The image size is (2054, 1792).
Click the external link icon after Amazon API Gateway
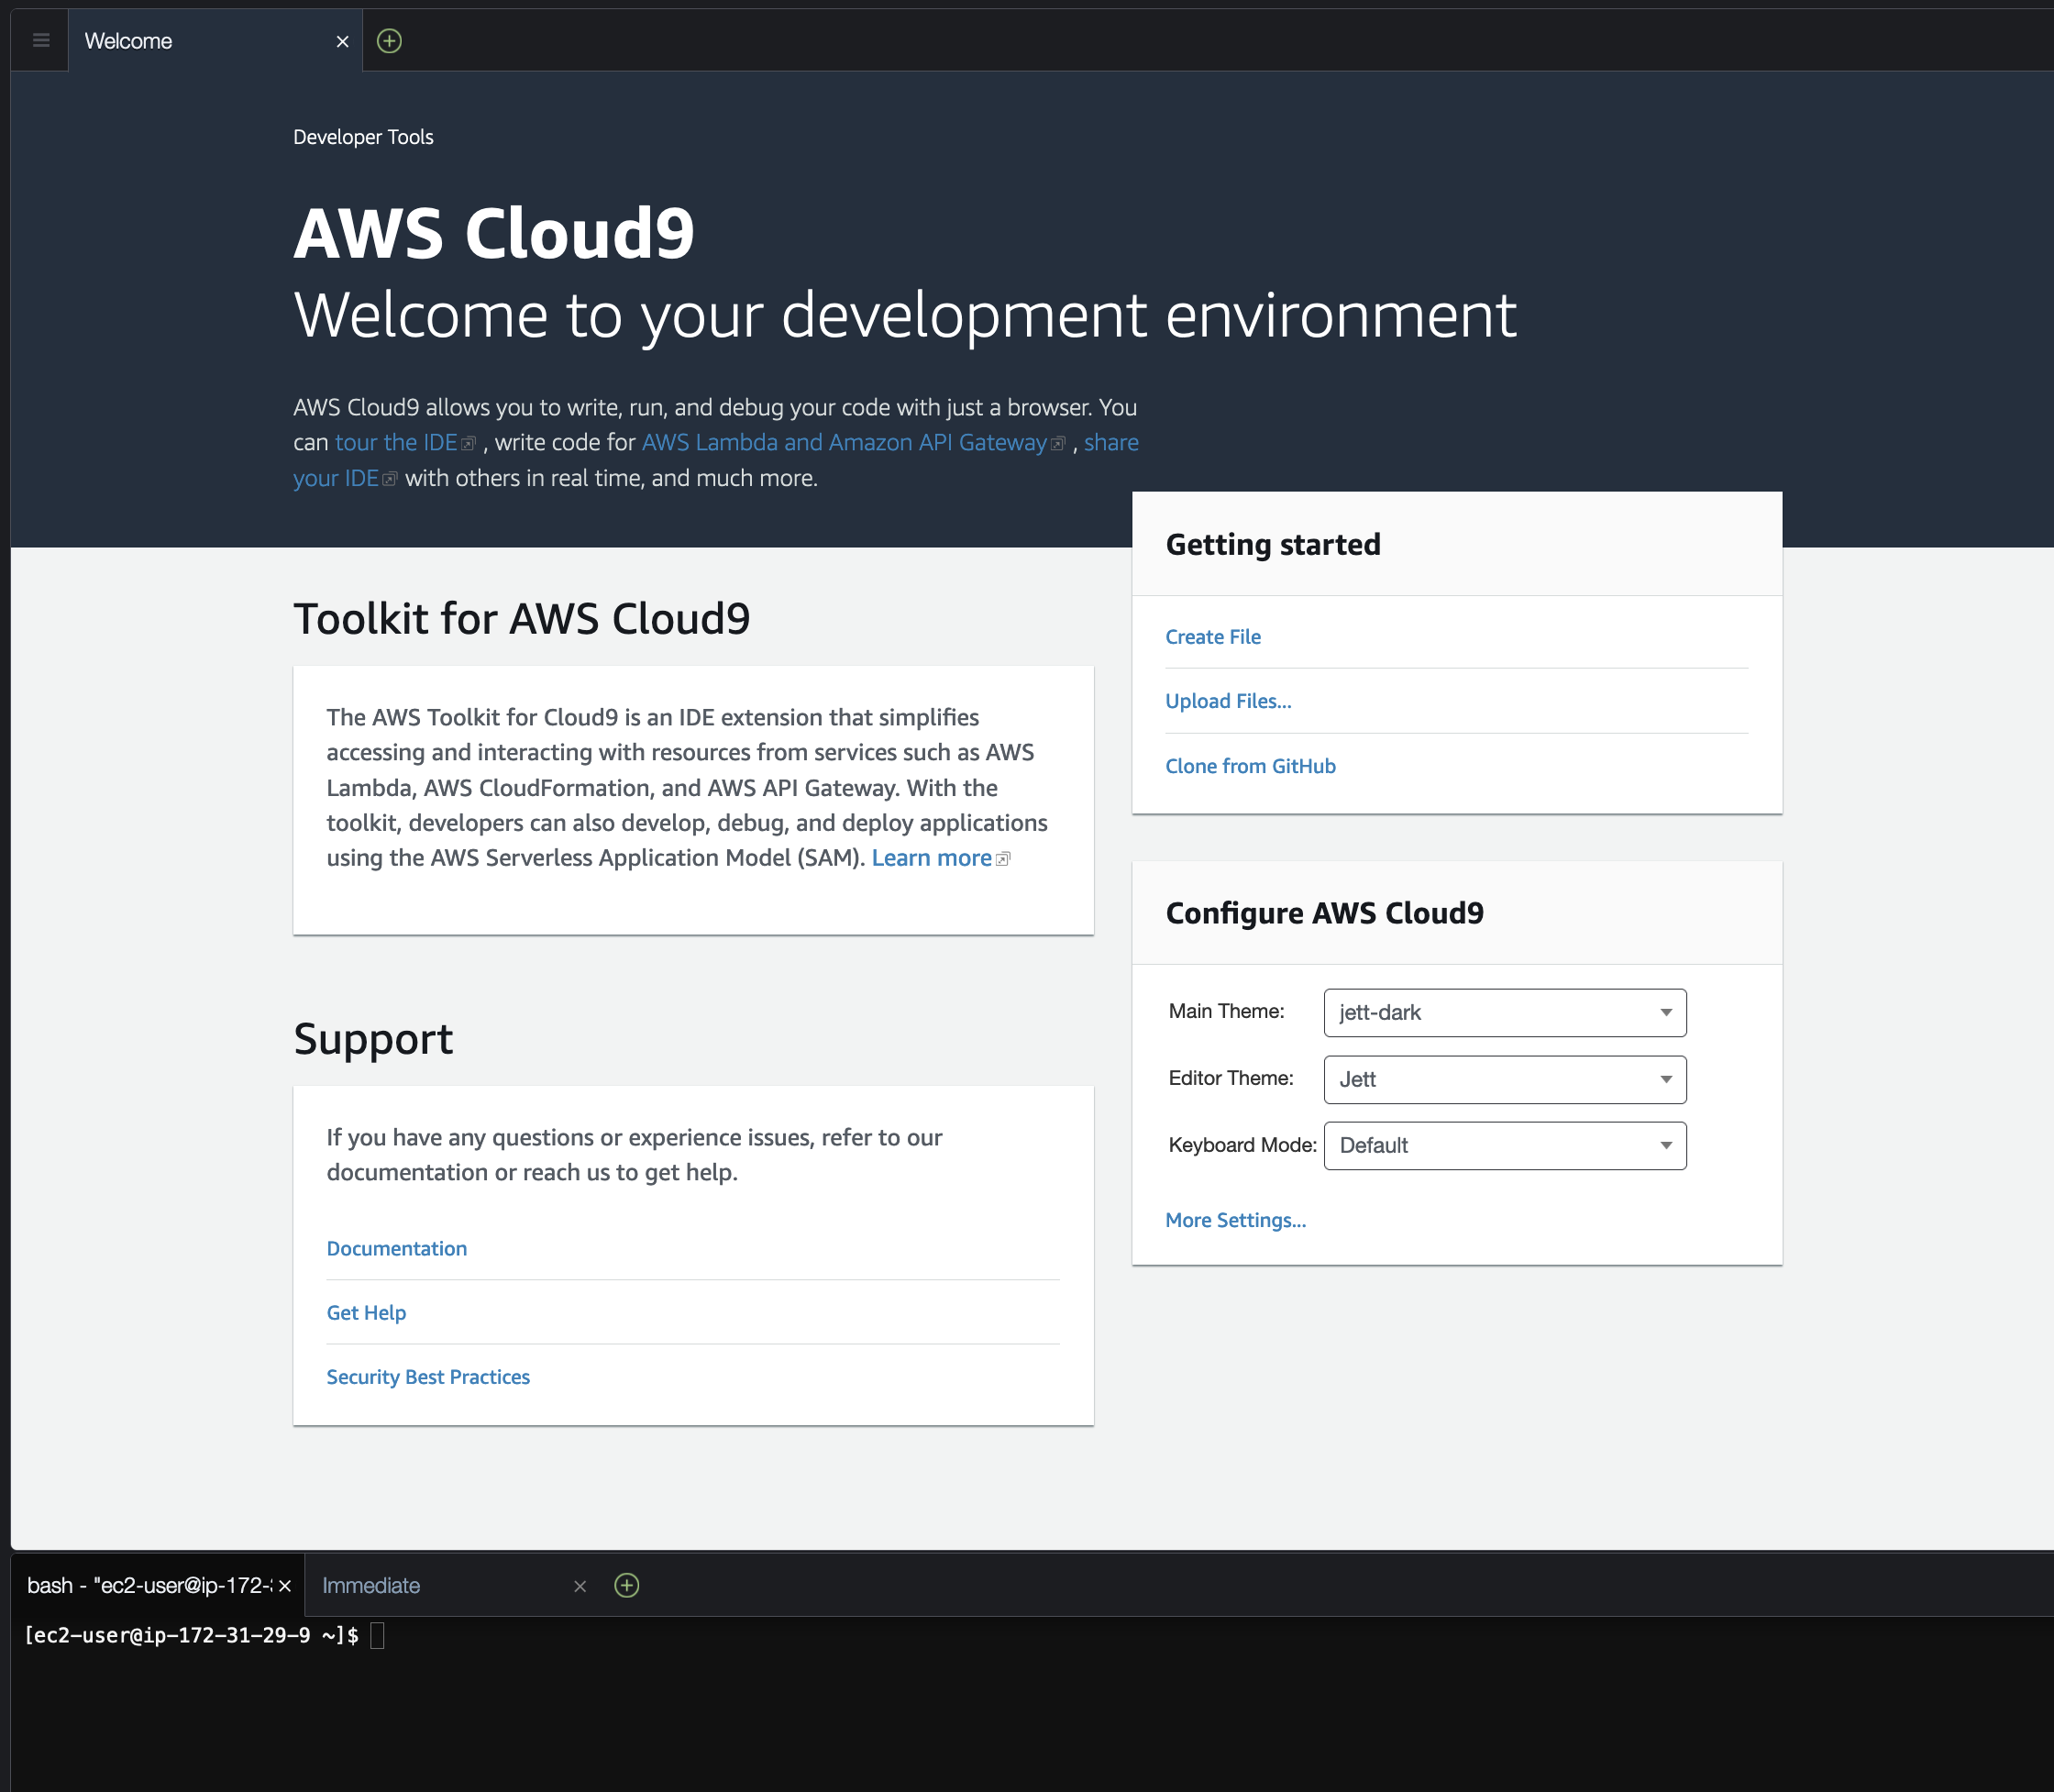pos(1058,444)
